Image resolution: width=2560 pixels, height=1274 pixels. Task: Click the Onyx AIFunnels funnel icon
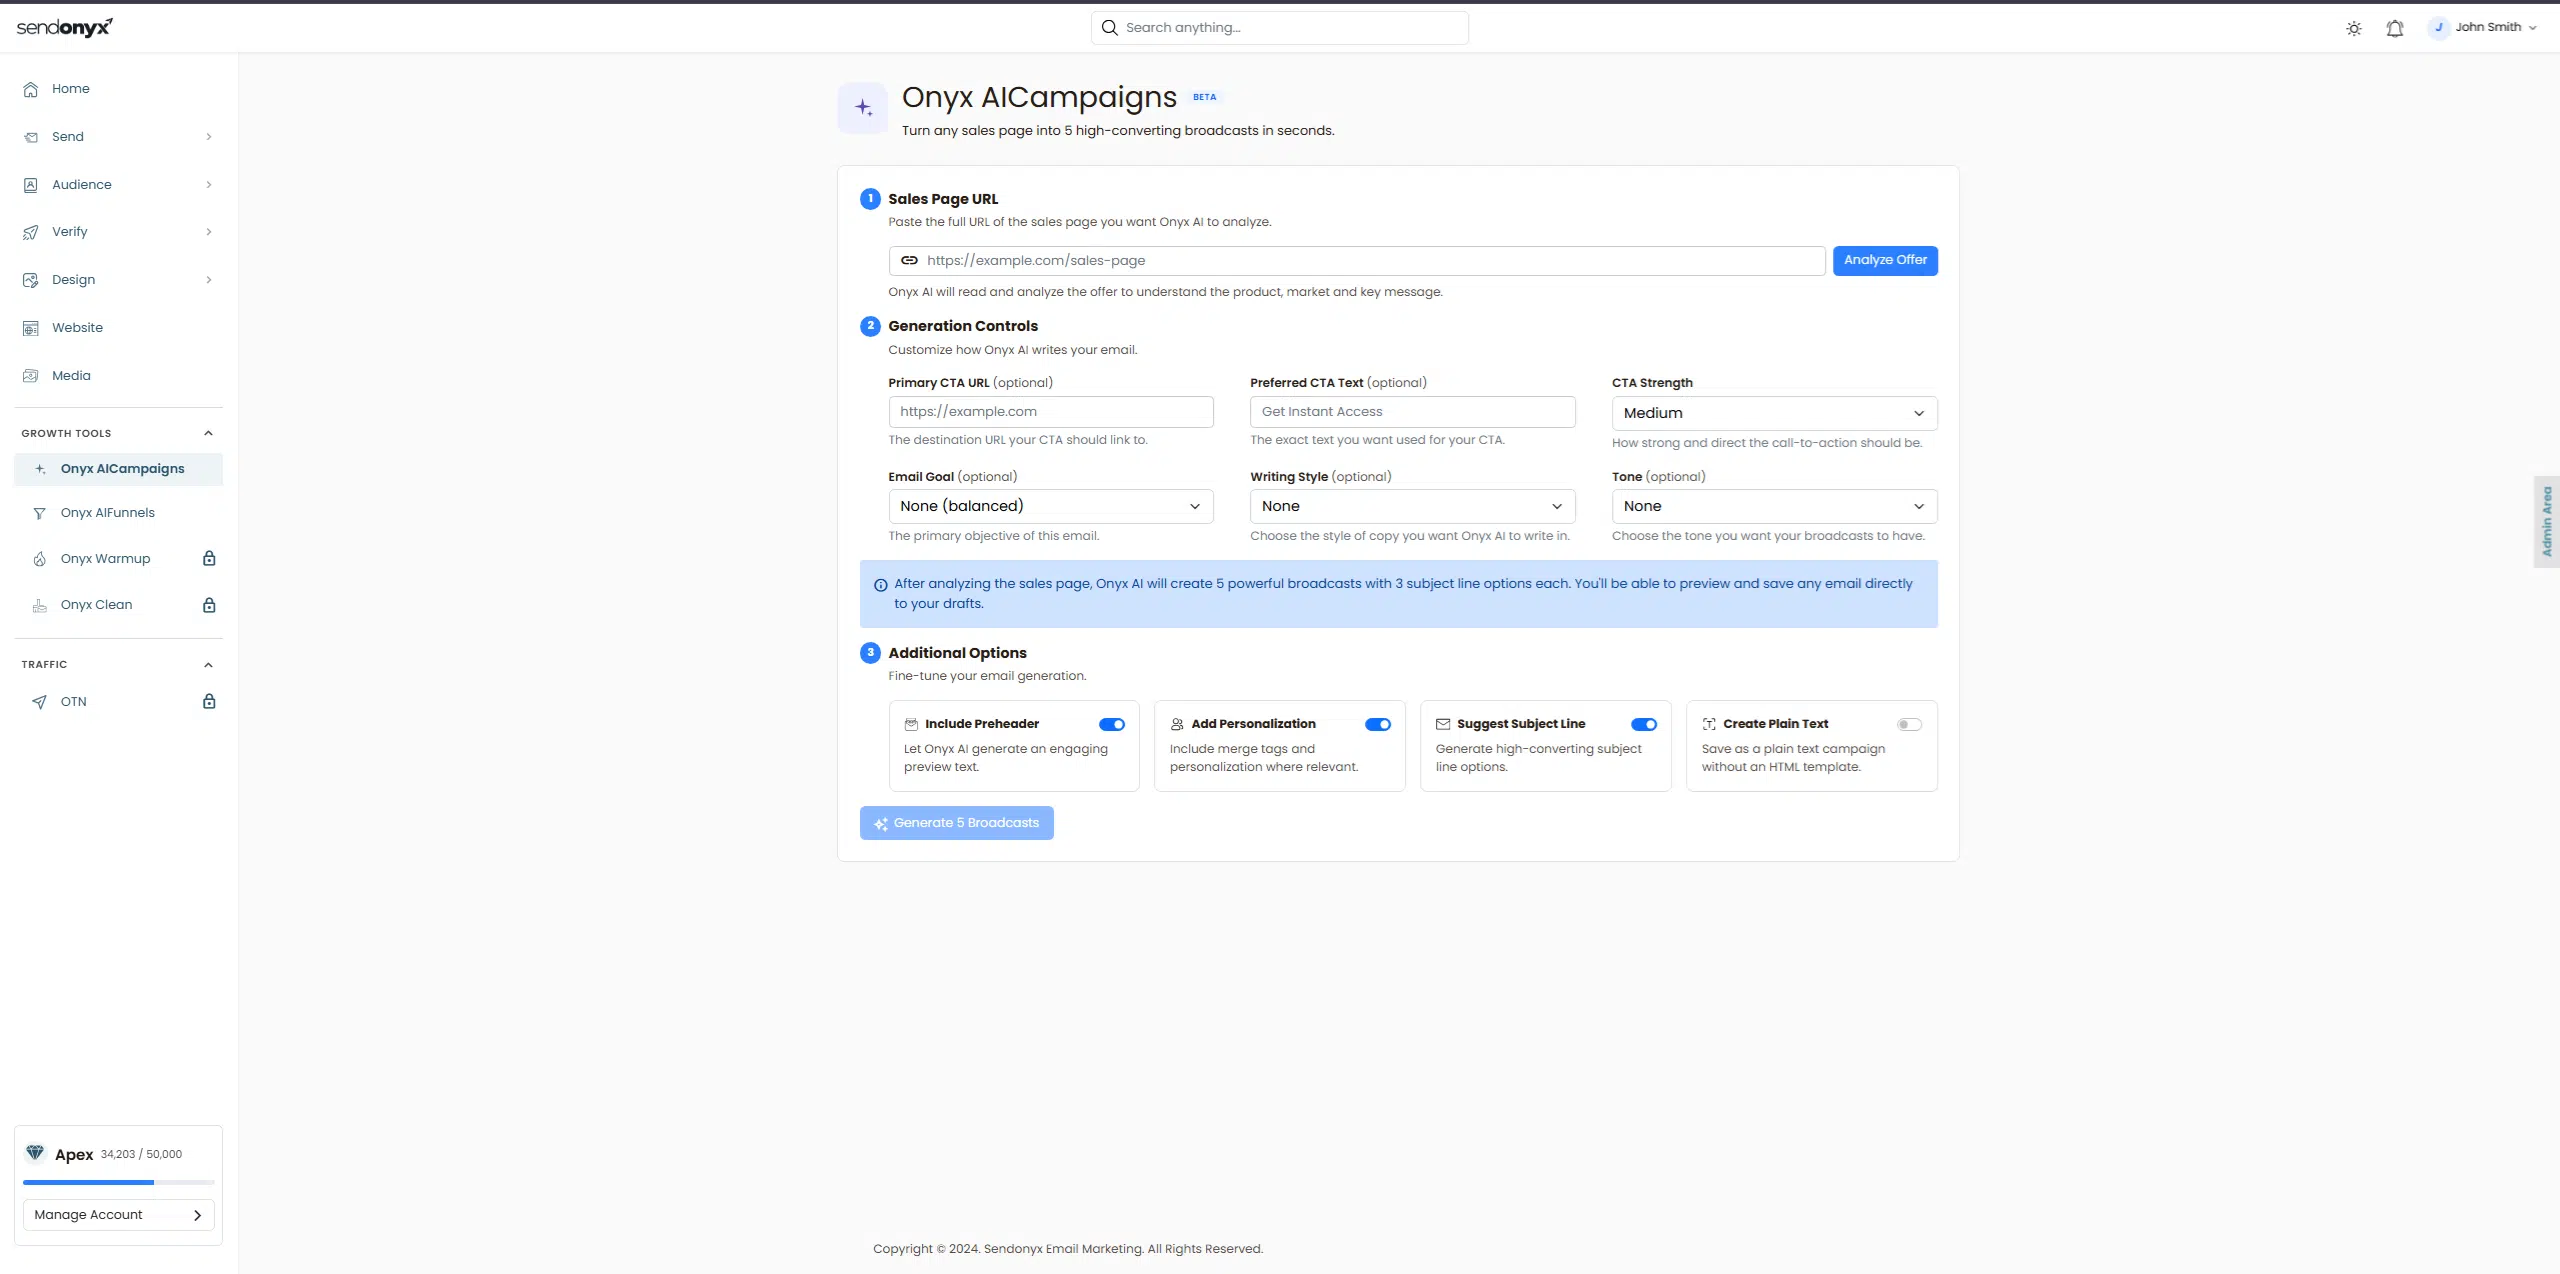pyautogui.click(x=39, y=513)
